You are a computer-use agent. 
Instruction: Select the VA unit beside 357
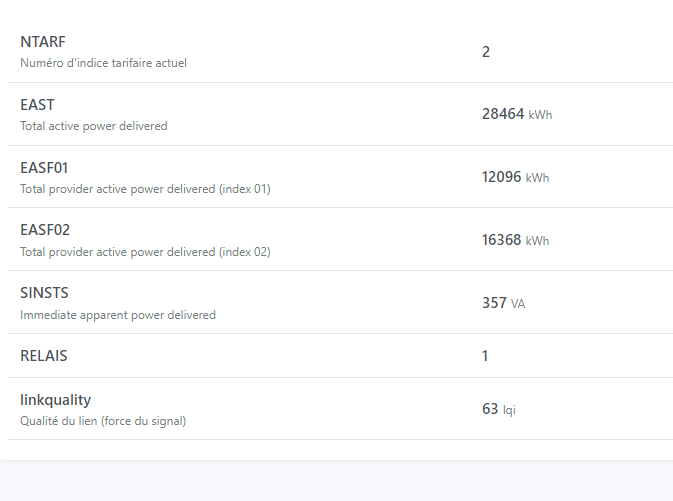[518, 304]
